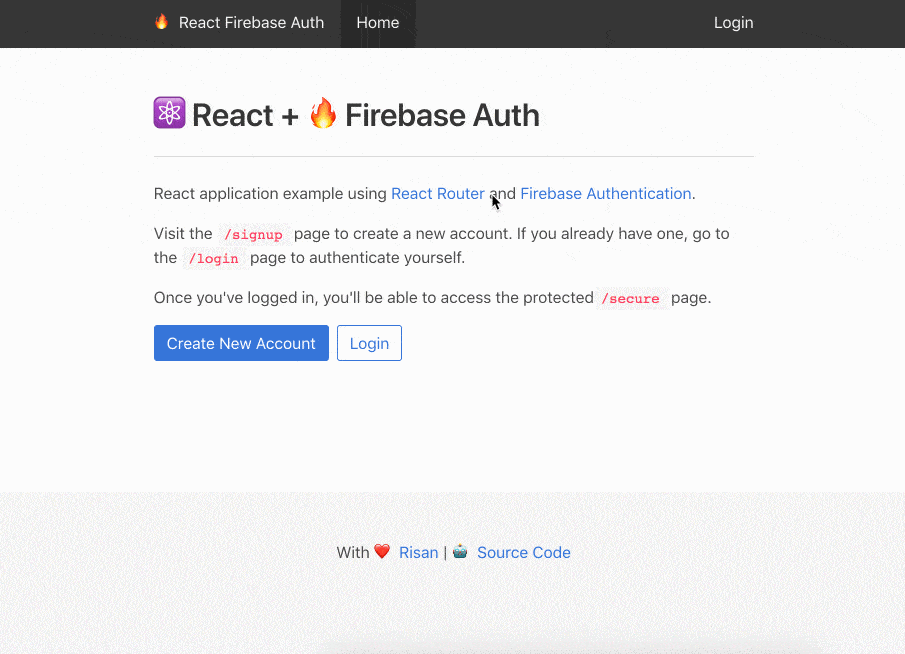Click the flame icon in the navbar
Image resolution: width=905 pixels, height=654 pixels.
pos(162,22)
